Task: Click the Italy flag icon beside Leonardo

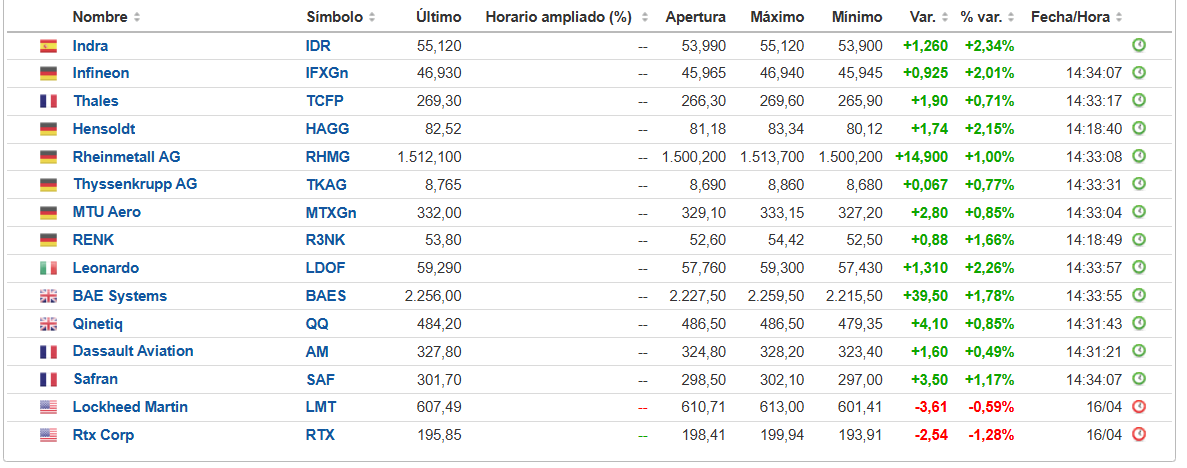Action: click(48, 268)
